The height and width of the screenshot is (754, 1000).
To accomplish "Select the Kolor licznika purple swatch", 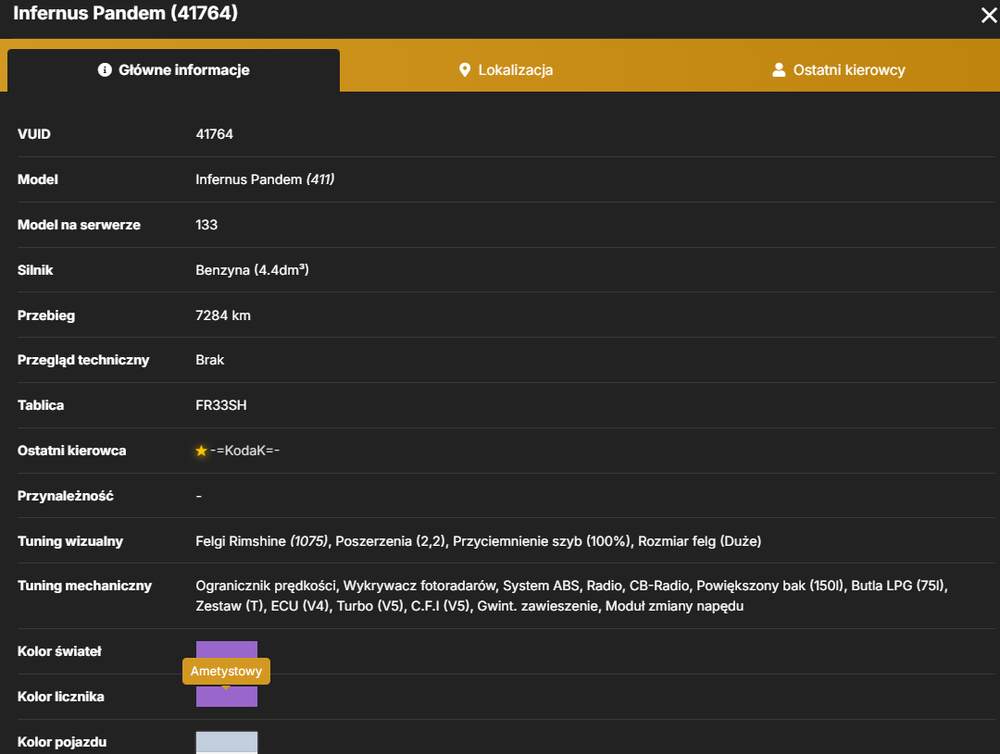I will [226, 696].
